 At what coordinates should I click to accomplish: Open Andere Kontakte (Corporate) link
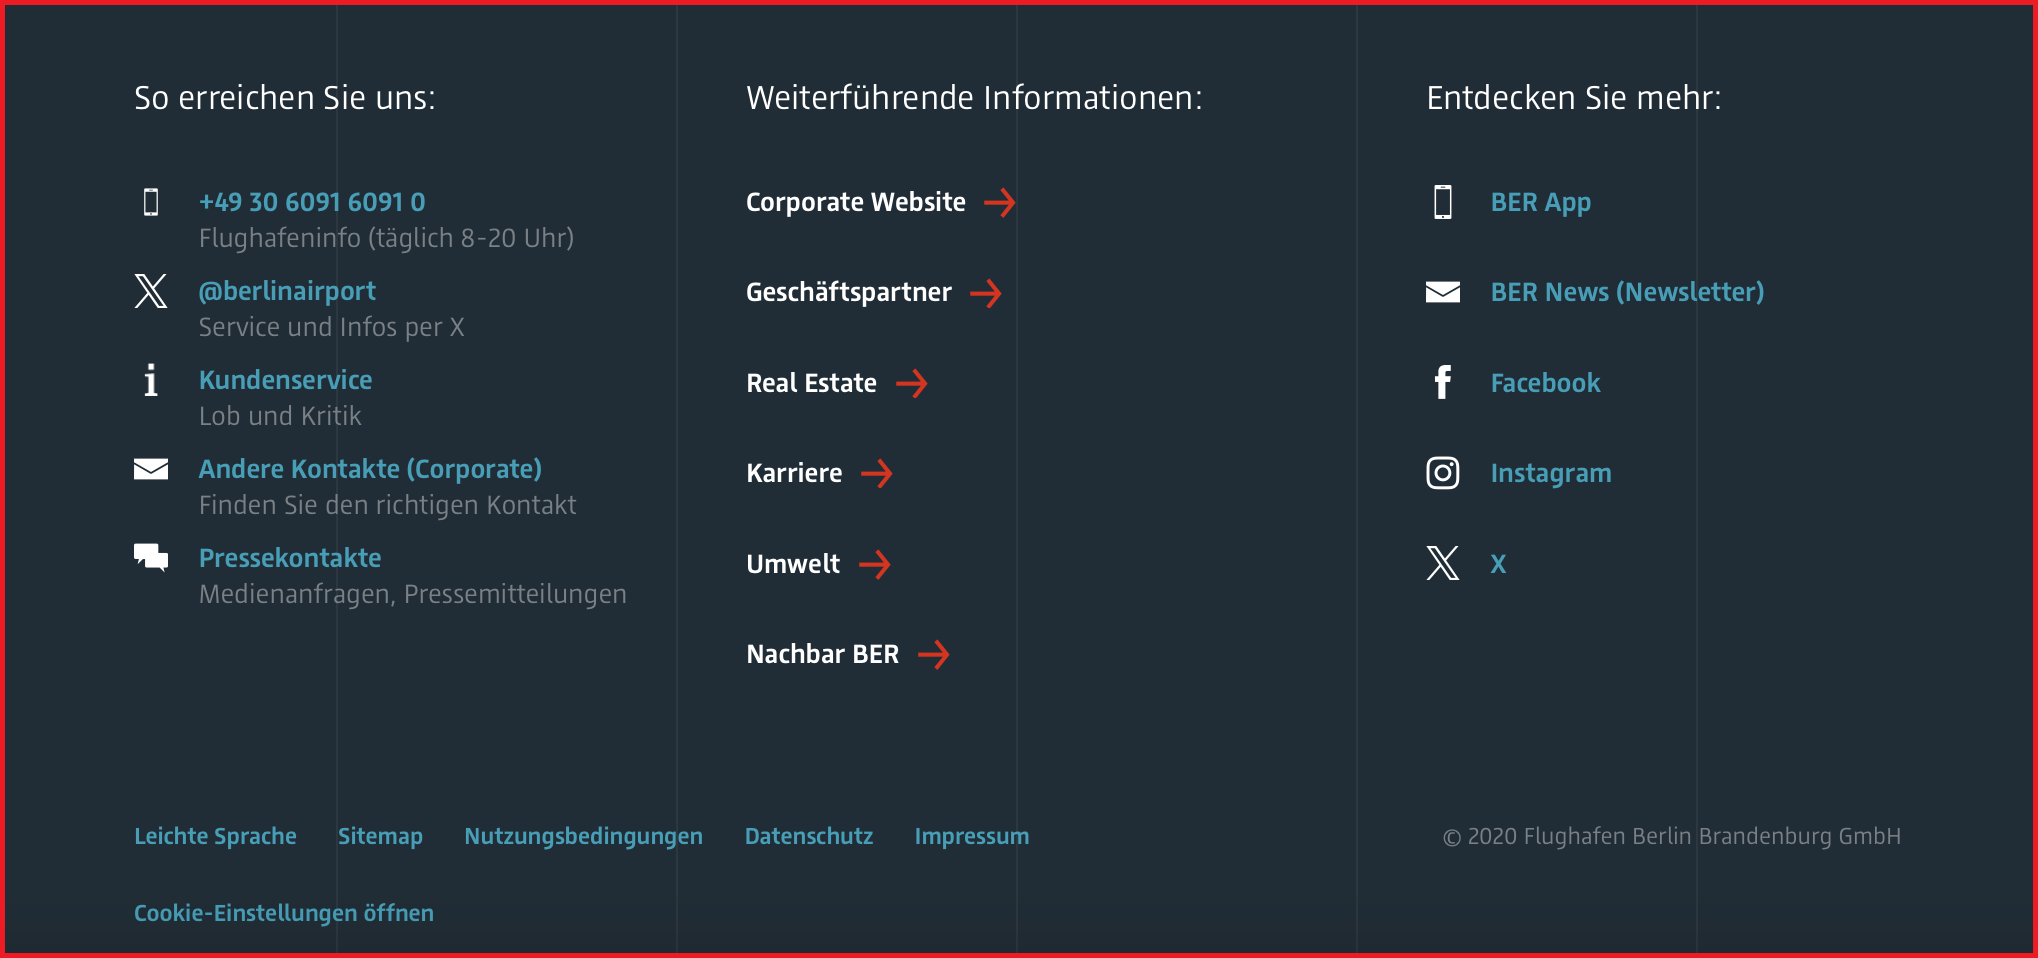(x=370, y=469)
